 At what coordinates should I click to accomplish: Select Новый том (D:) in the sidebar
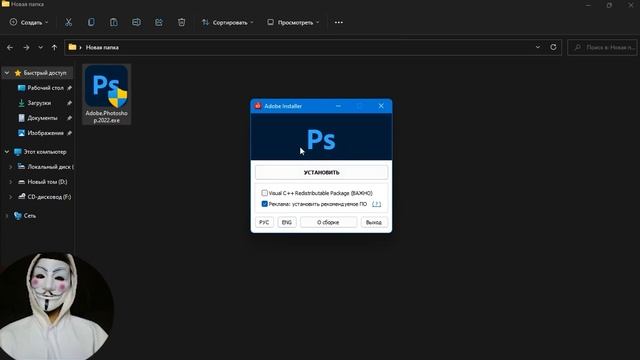pos(47,182)
